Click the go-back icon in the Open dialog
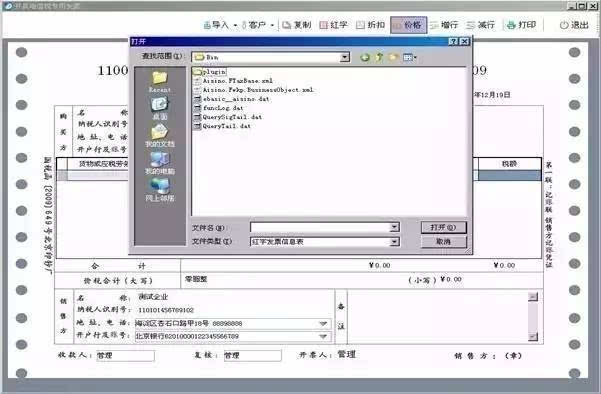The image size is (601, 394). (365, 57)
